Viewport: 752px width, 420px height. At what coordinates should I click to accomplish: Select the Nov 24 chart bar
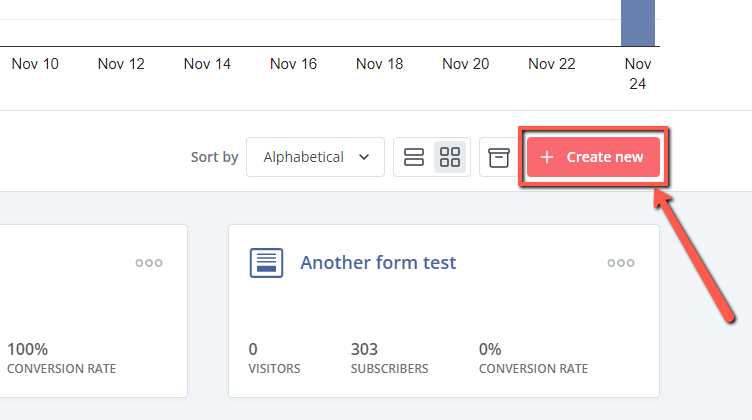[x=638, y=23]
